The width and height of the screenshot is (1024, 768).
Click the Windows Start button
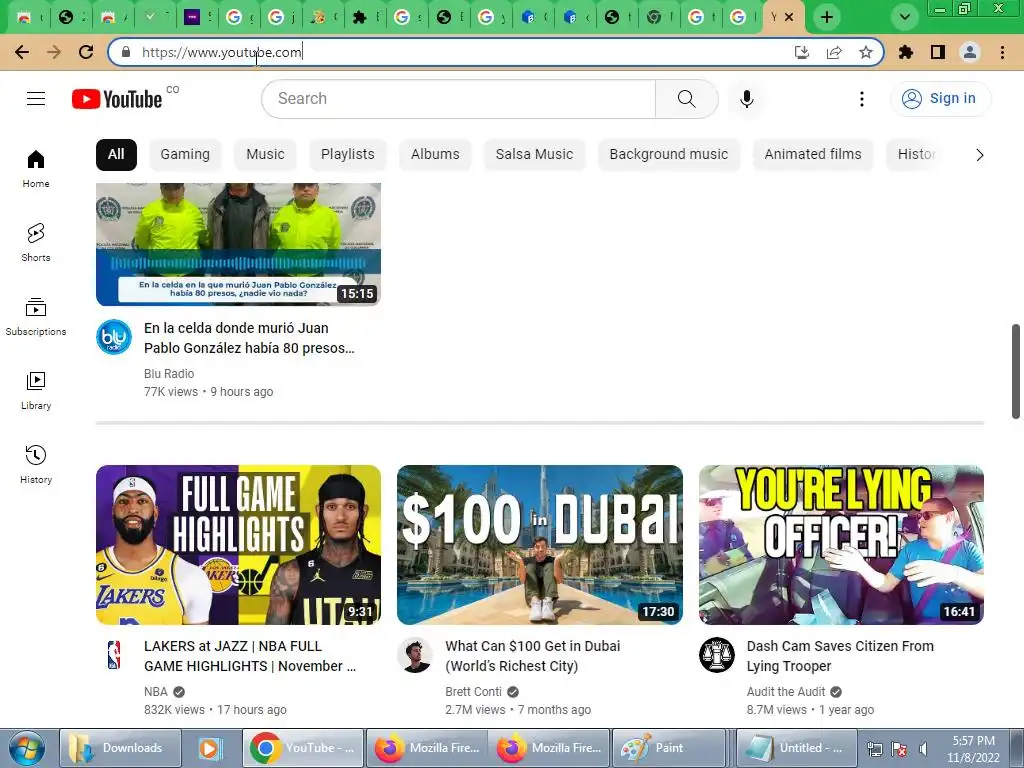(x=26, y=748)
